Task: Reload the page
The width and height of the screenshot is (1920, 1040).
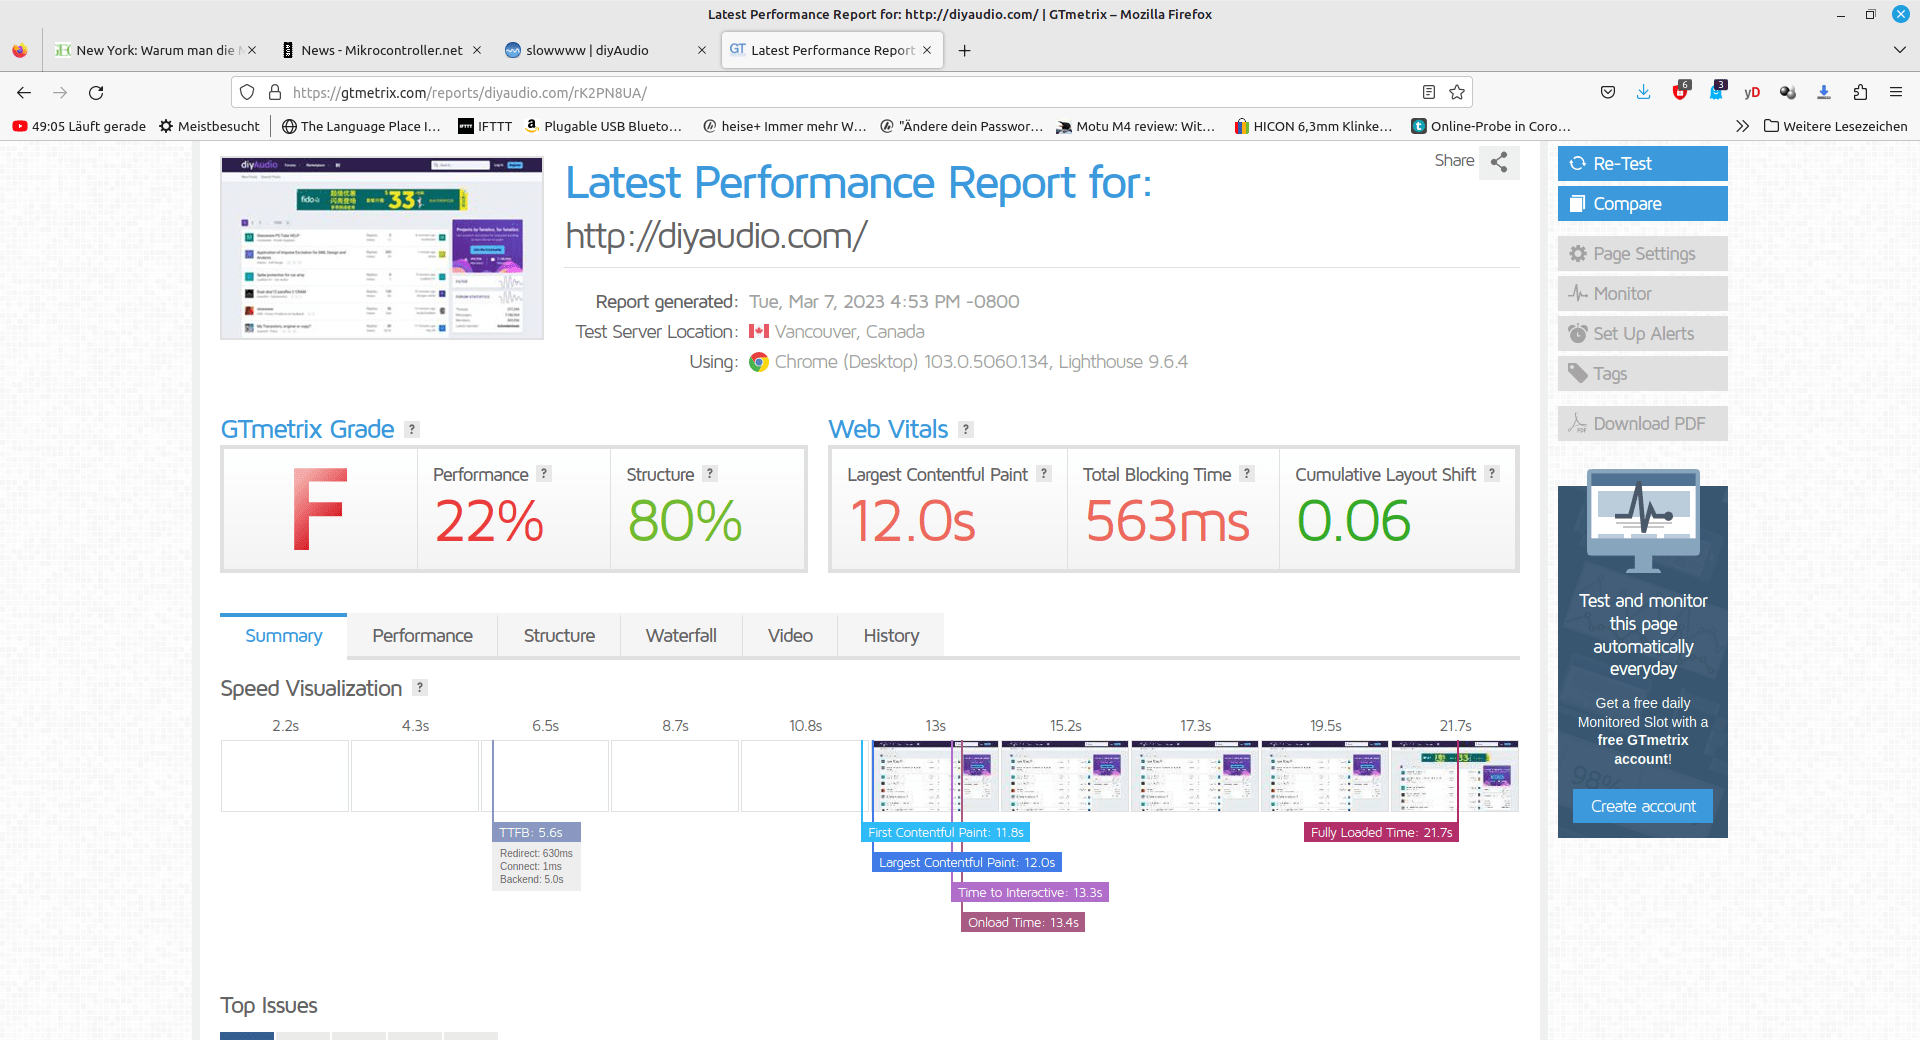Action: tap(96, 92)
